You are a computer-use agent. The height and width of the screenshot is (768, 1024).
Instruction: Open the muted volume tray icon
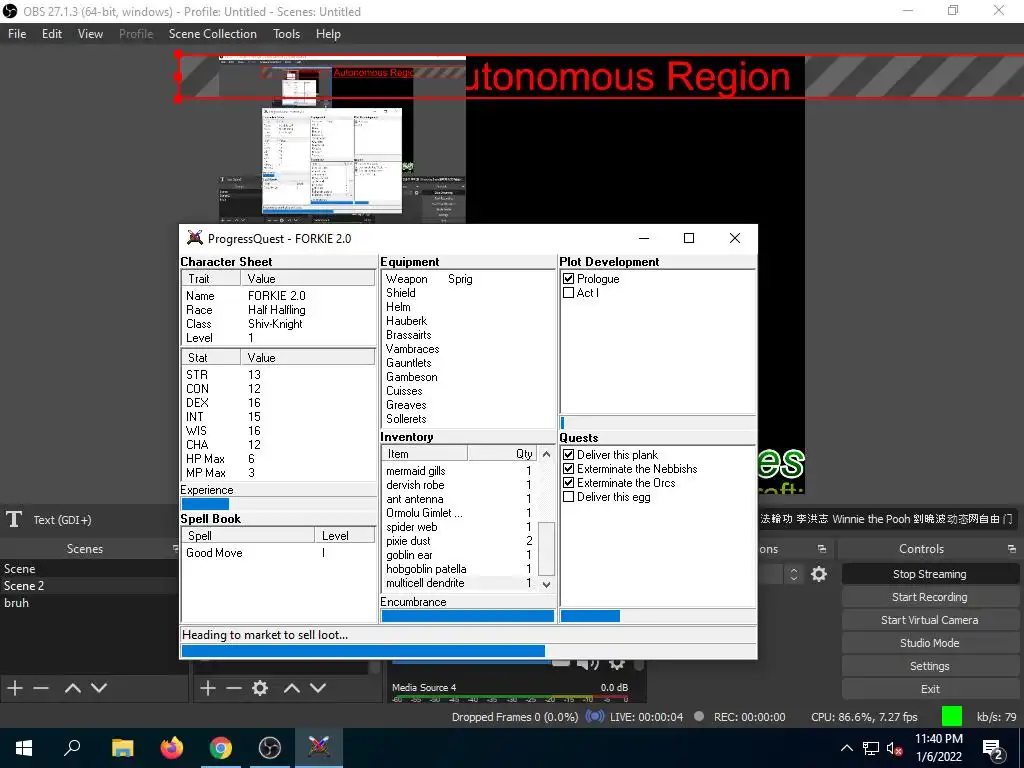coord(895,748)
